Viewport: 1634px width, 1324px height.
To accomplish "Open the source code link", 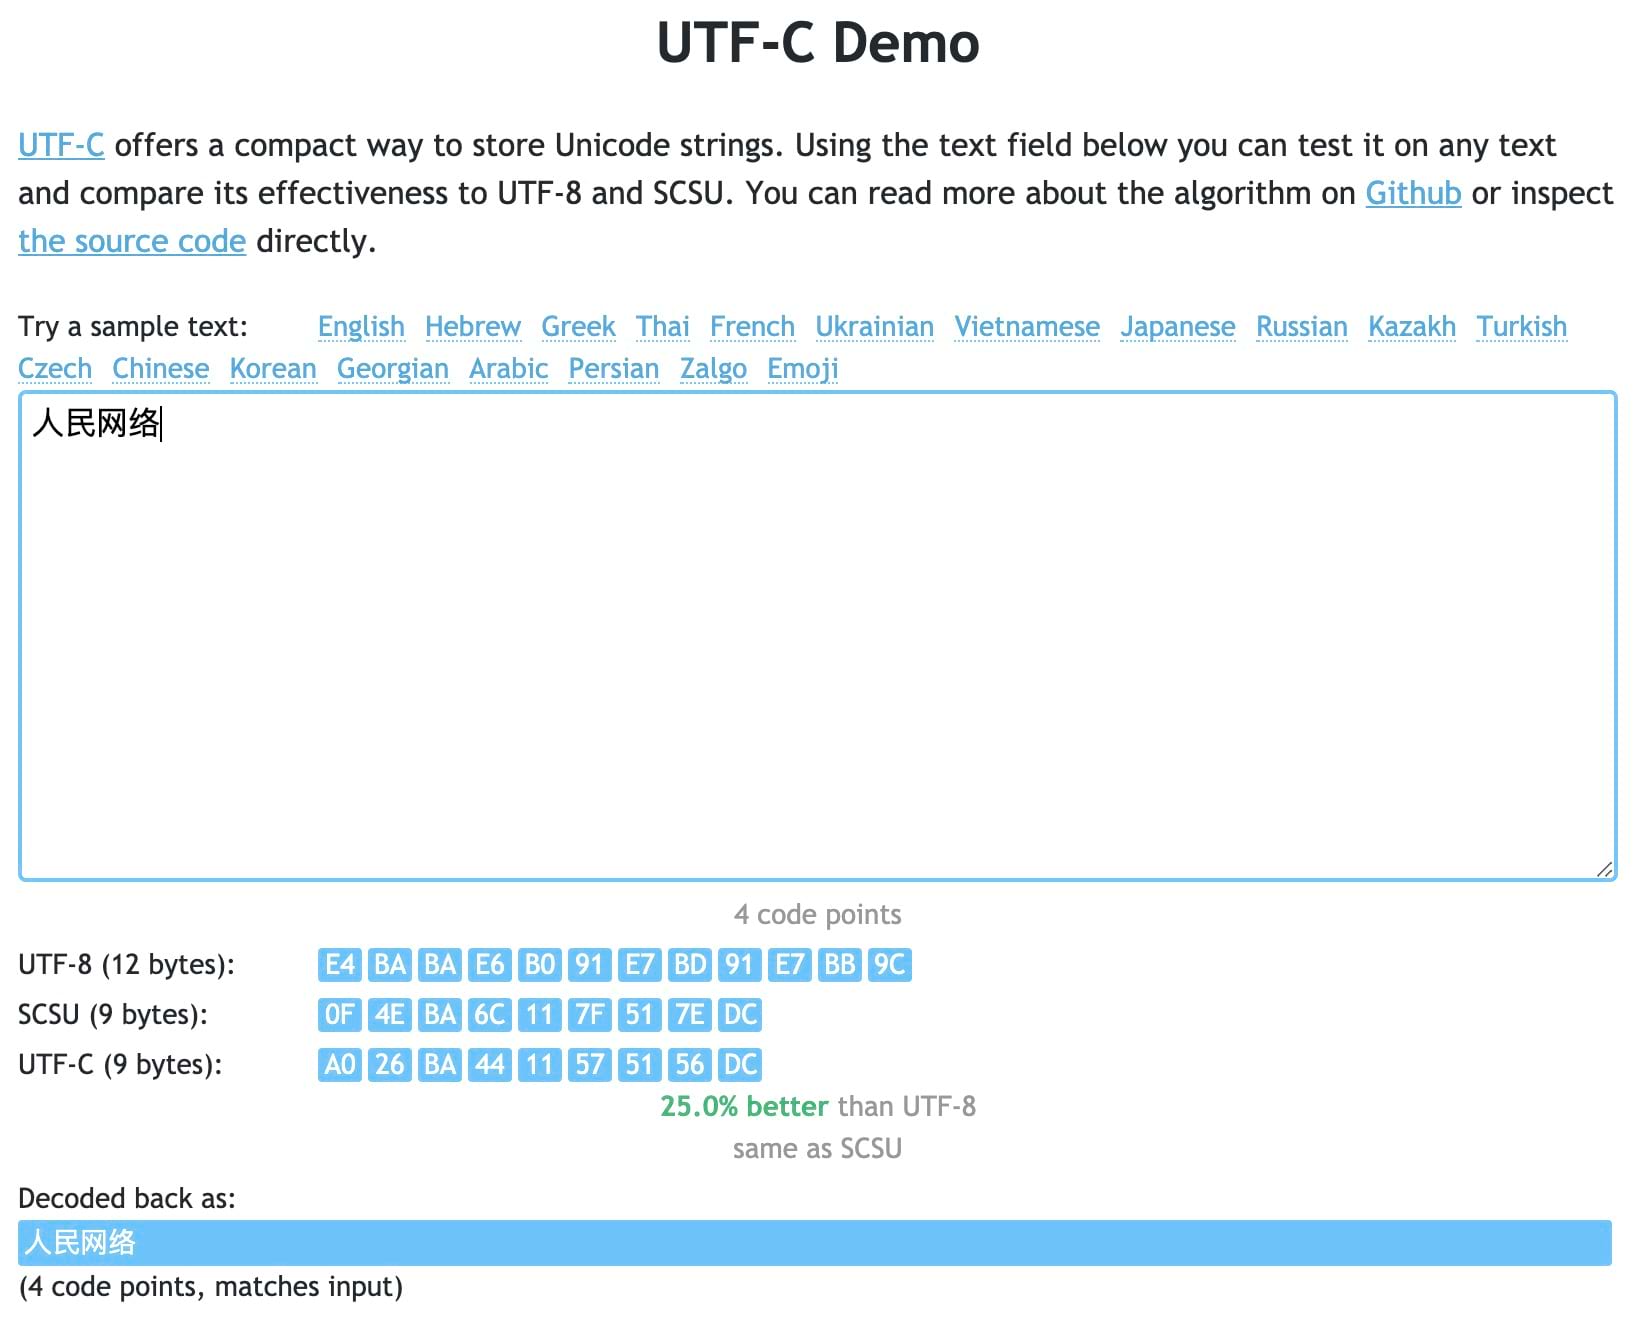I will (x=132, y=241).
